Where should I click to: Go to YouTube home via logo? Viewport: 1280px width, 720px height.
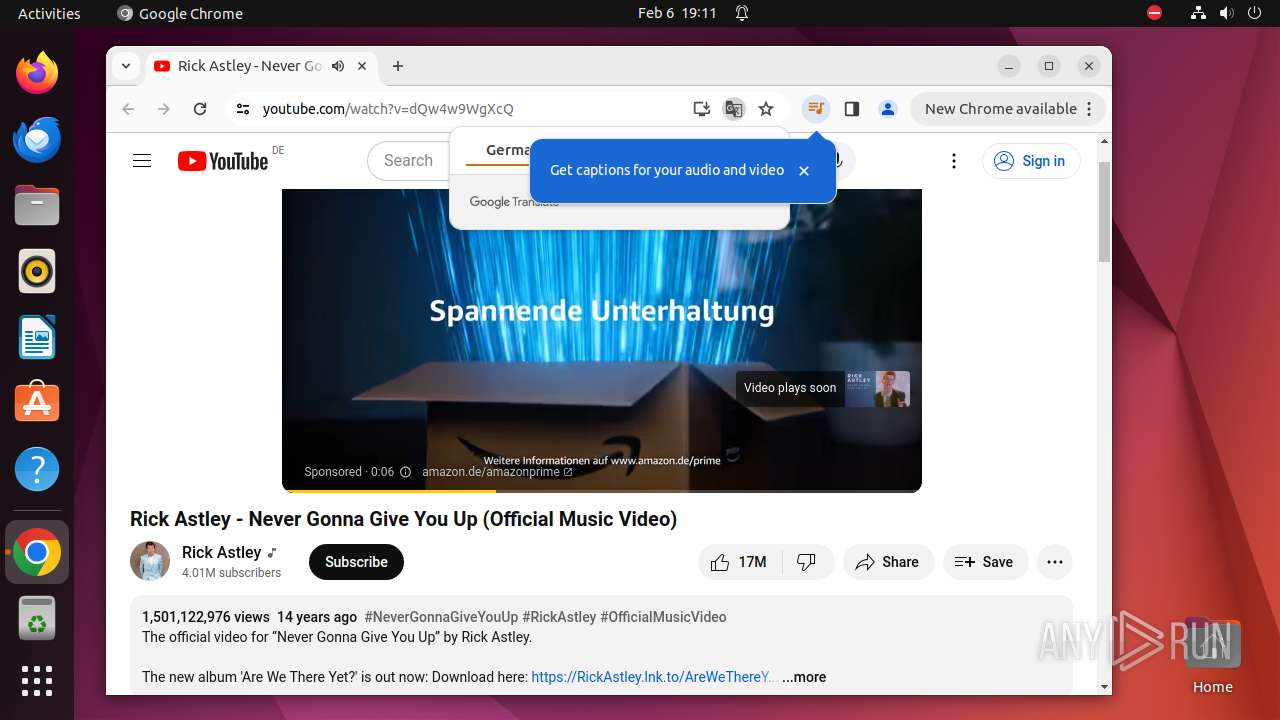pyautogui.click(x=223, y=161)
